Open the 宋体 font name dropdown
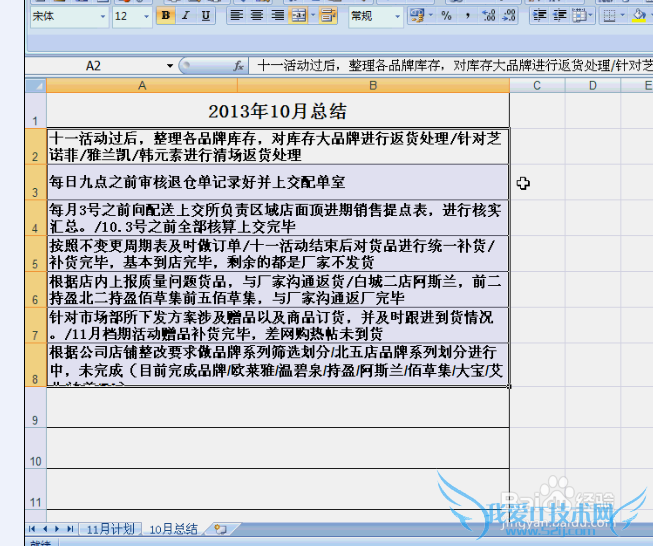 [102, 17]
